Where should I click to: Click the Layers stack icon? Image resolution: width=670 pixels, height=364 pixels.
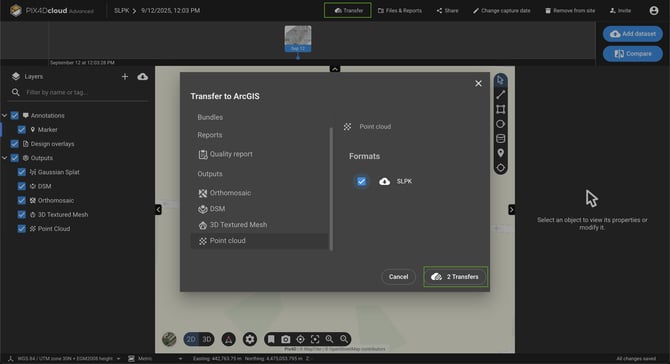click(16, 76)
